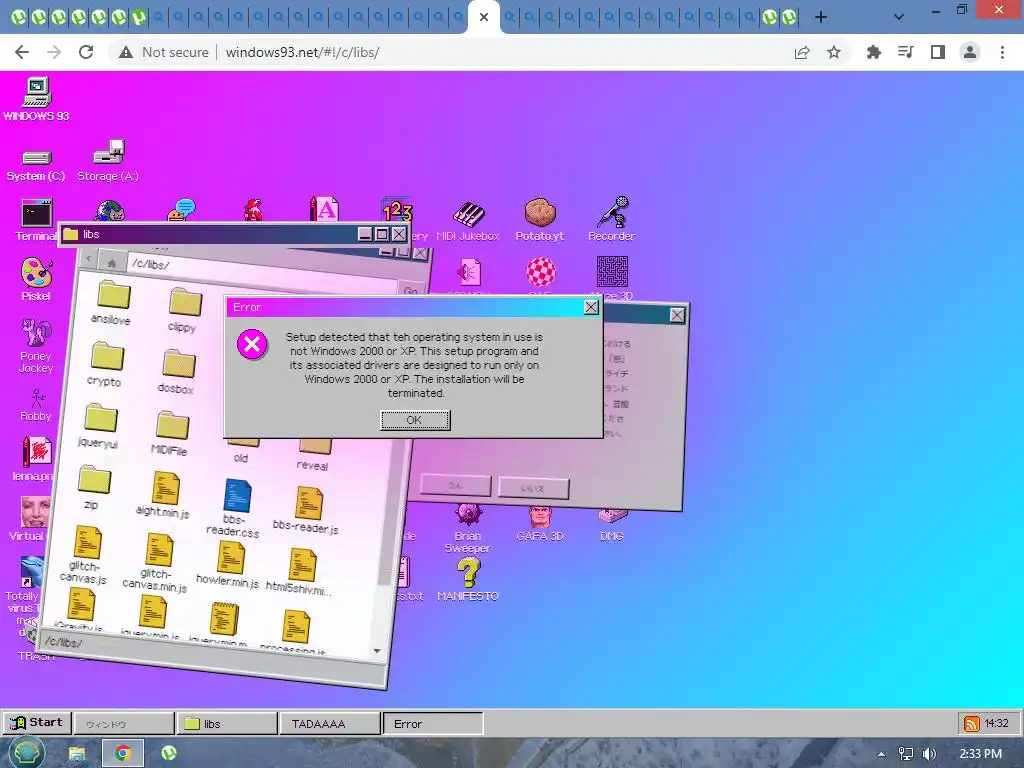Click home button in libs explorer
This screenshot has height=768, width=1024.
pos(112,263)
